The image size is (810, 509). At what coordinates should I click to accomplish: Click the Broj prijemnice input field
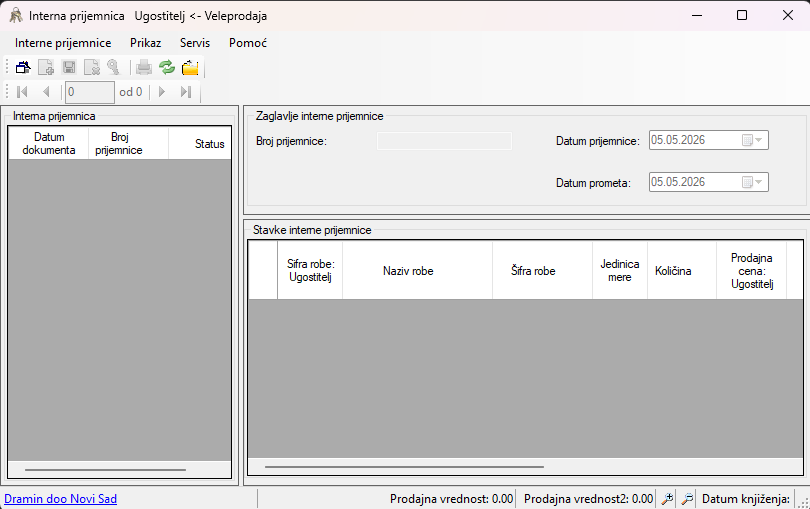(x=444, y=141)
